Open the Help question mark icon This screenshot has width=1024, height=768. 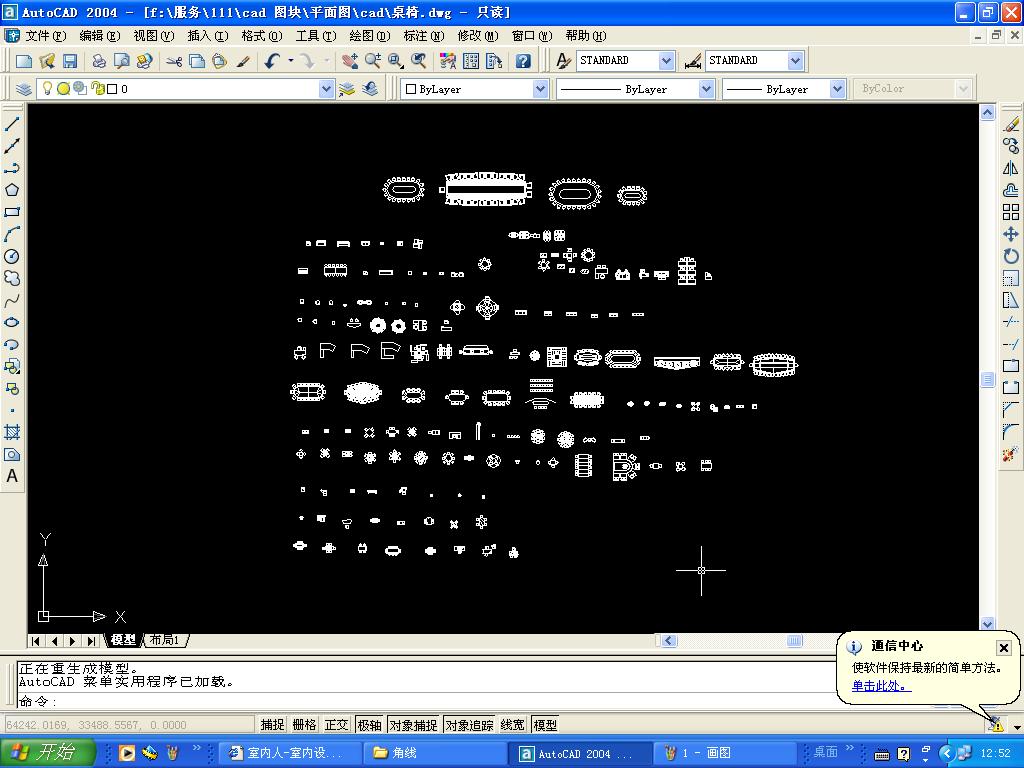coord(523,61)
